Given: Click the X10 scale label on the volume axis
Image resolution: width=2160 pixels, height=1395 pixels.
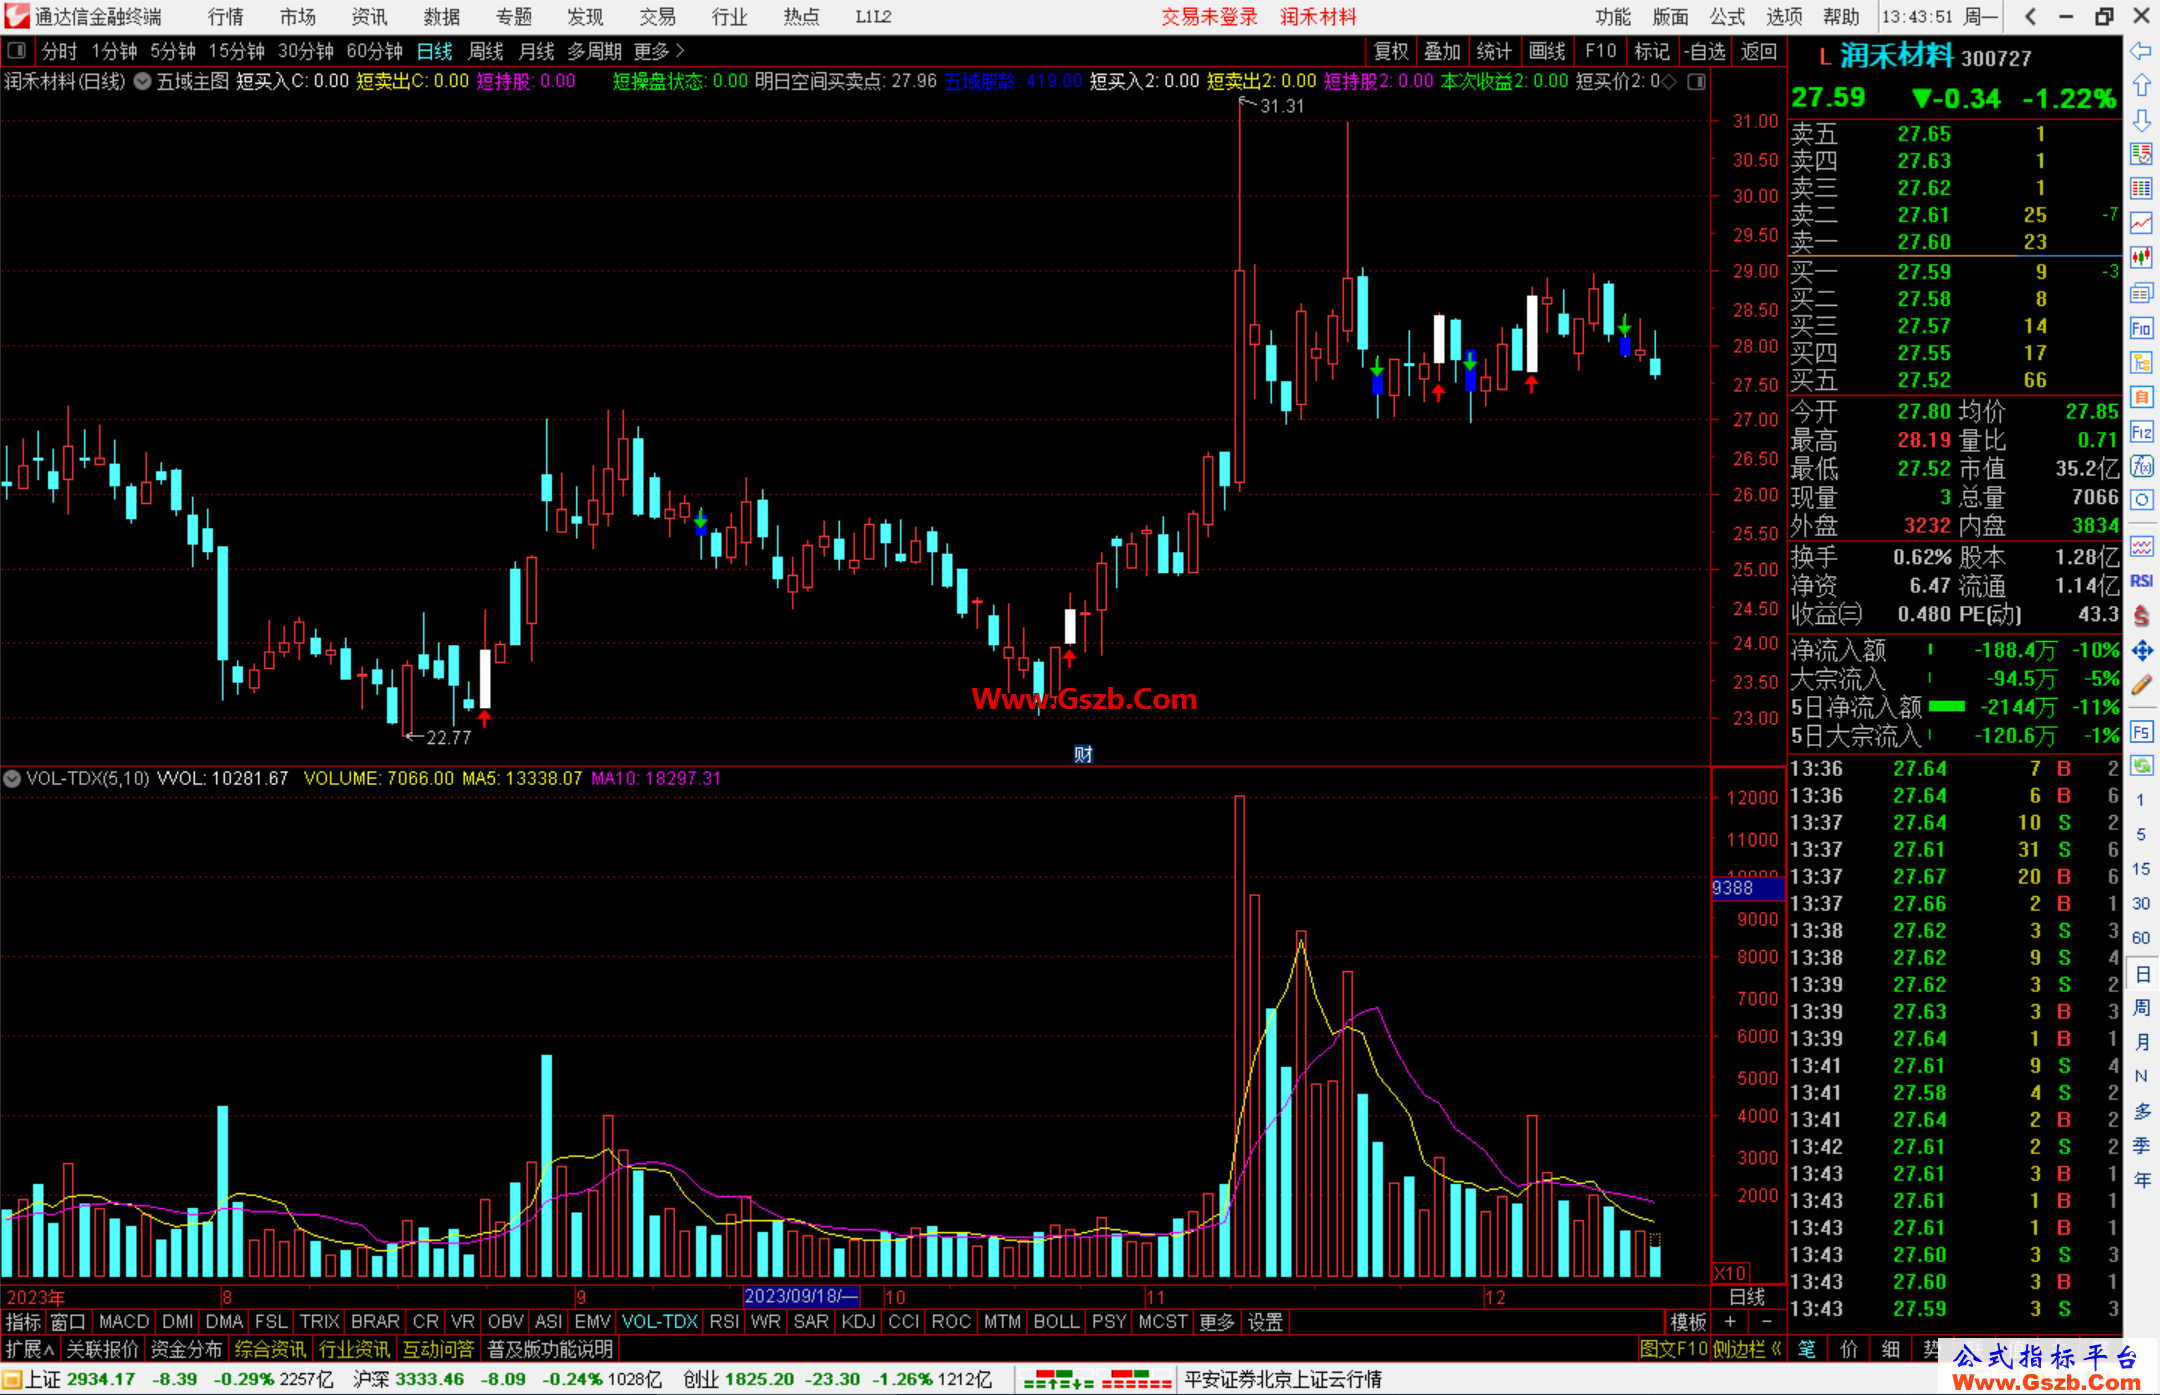Looking at the screenshot, I should click(x=1730, y=1273).
